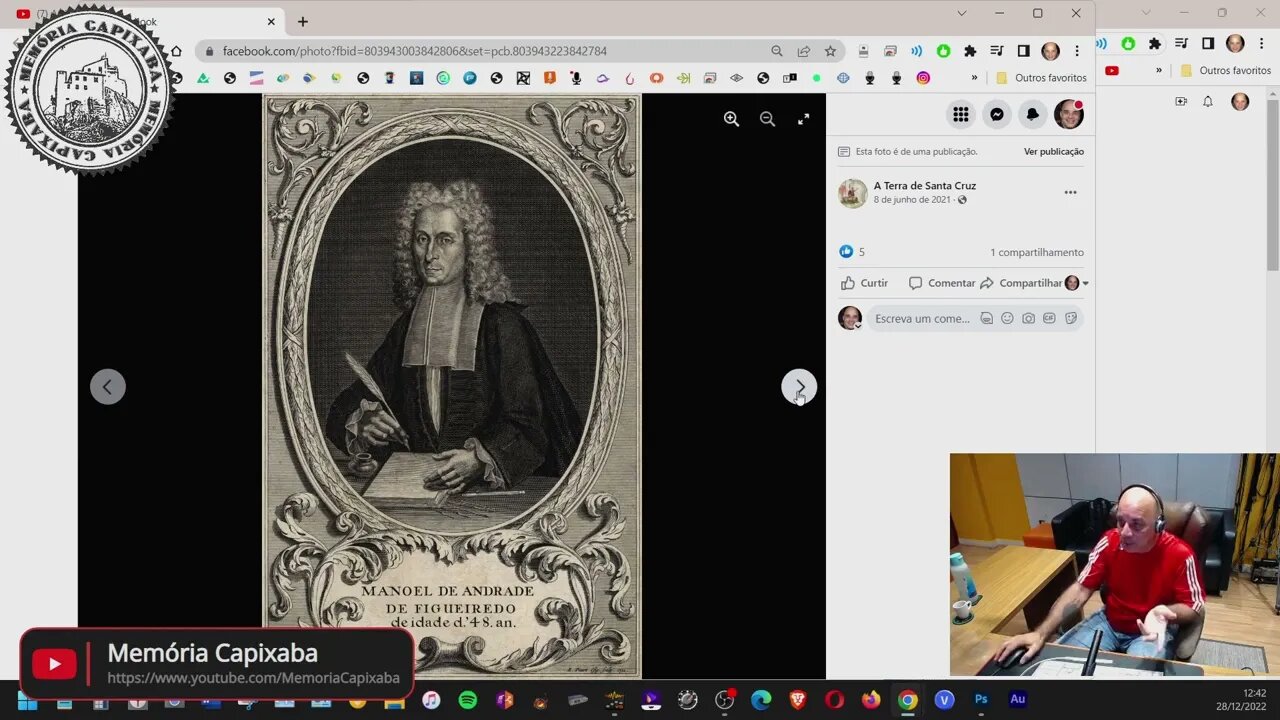Image resolution: width=1280 pixels, height=720 pixels.
Task: Expand the comment-as identity dropdown
Action: (1077, 283)
